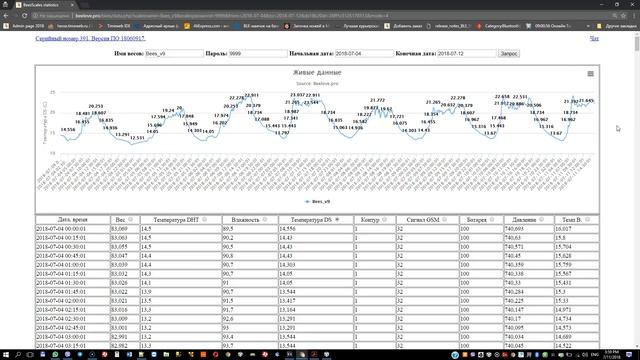The width and height of the screenshot is (640, 360).
Task: Click the 83,069 weight cell
Action: pyautogui.click(x=125, y=229)
